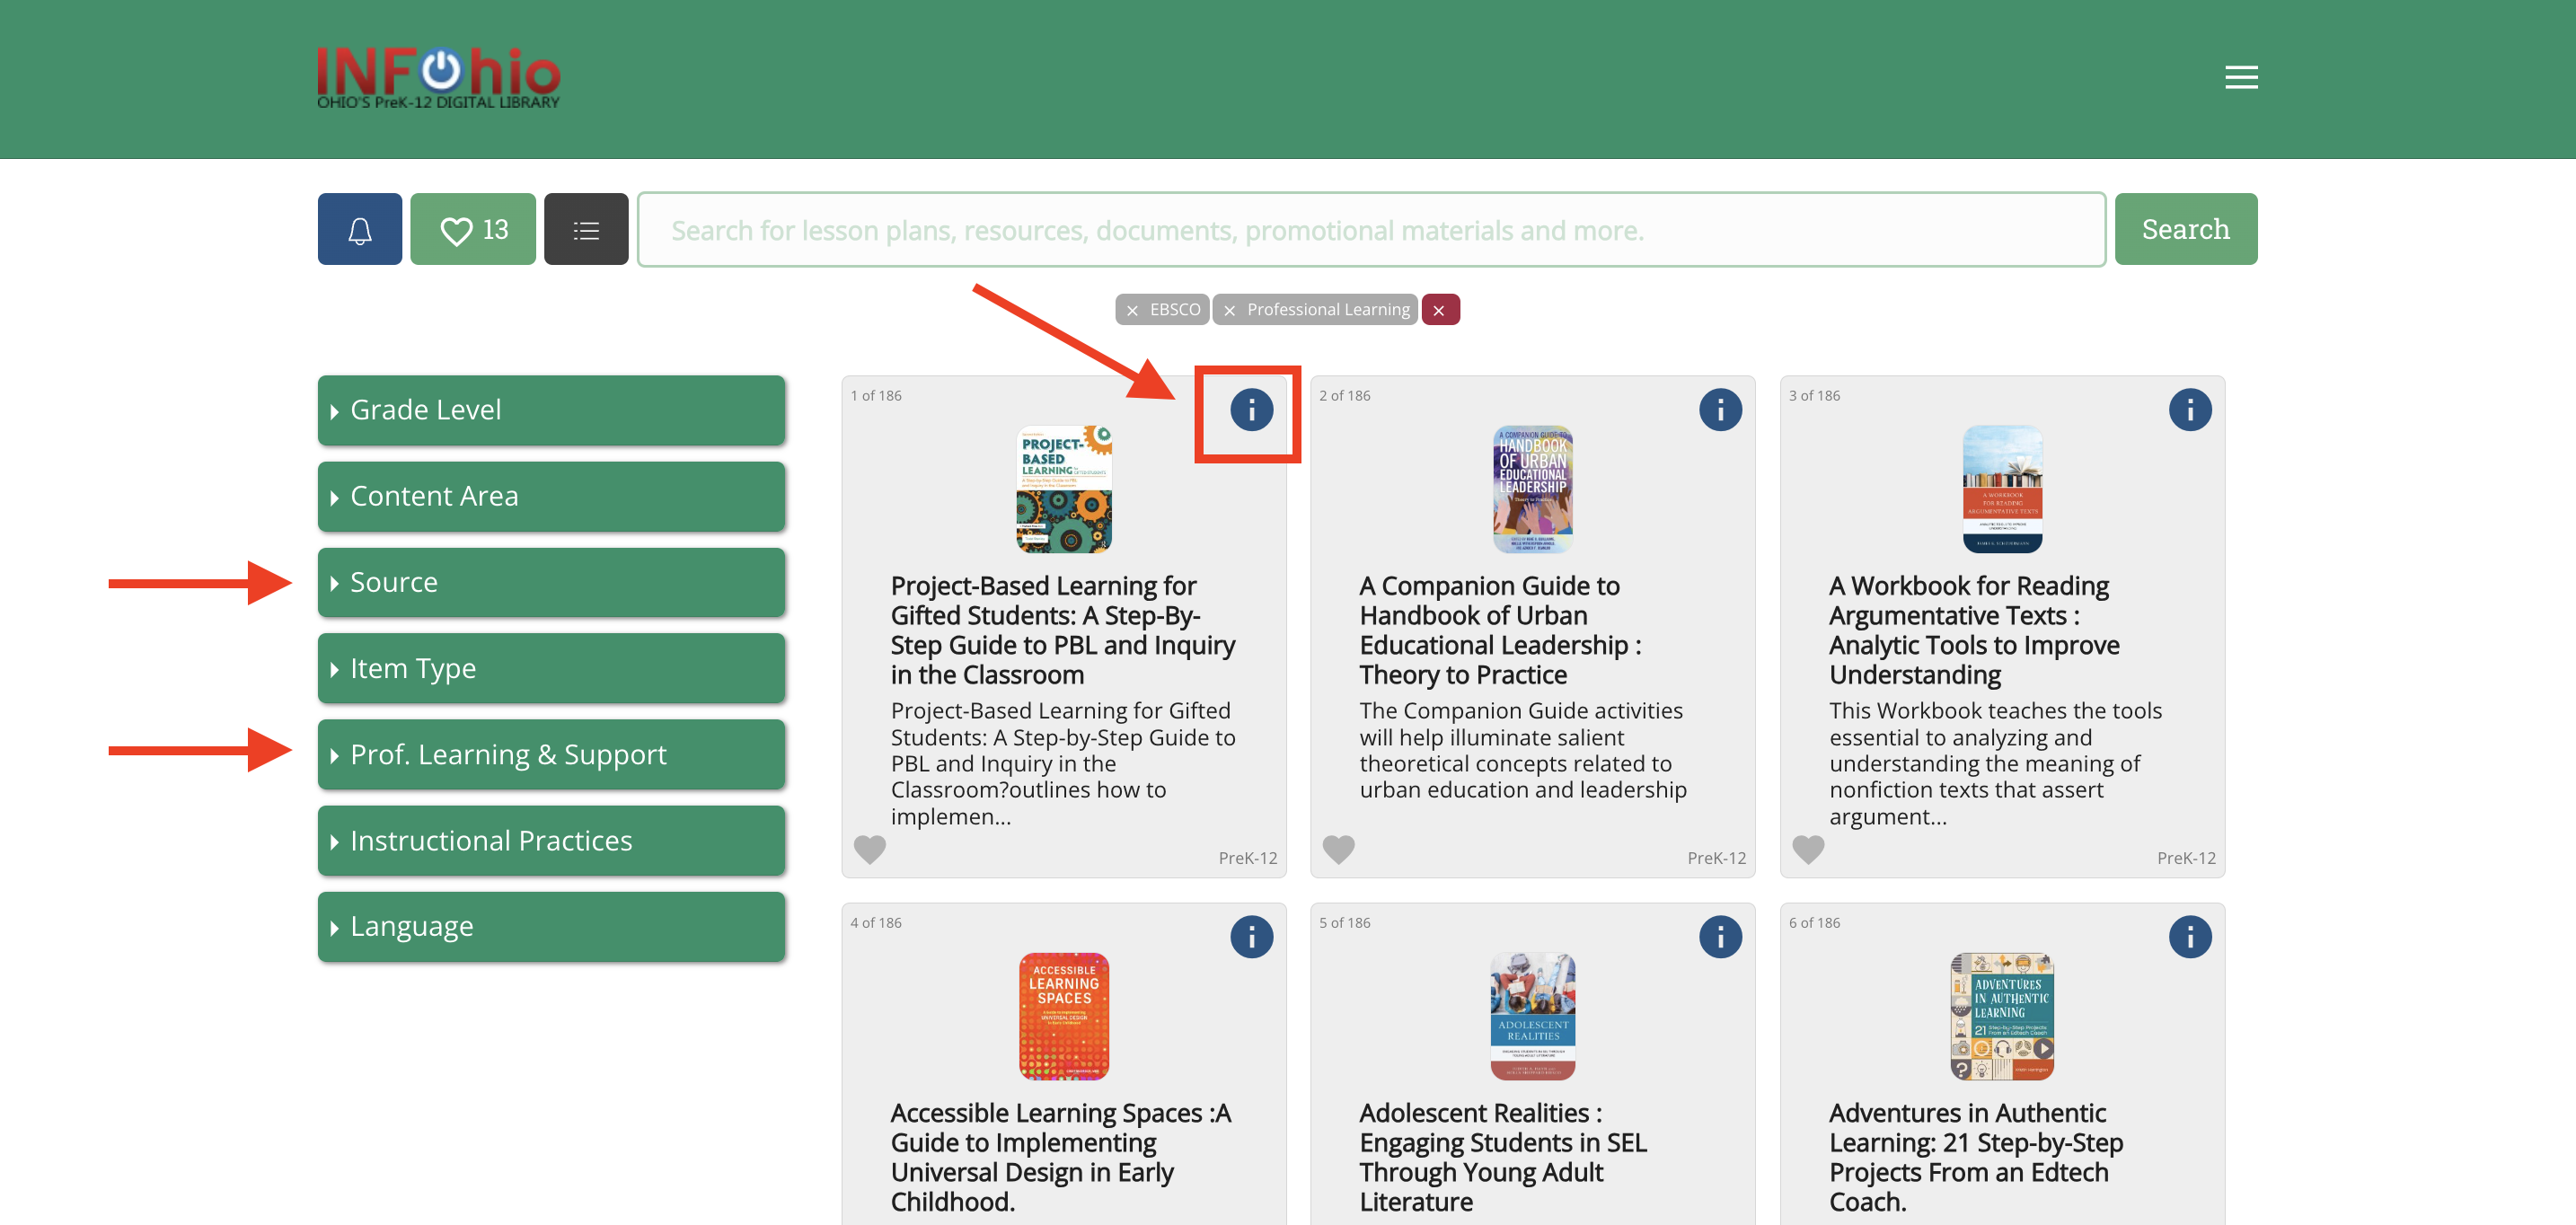Remove the third active filter tag
This screenshot has width=2576, height=1225.
tap(1437, 309)
